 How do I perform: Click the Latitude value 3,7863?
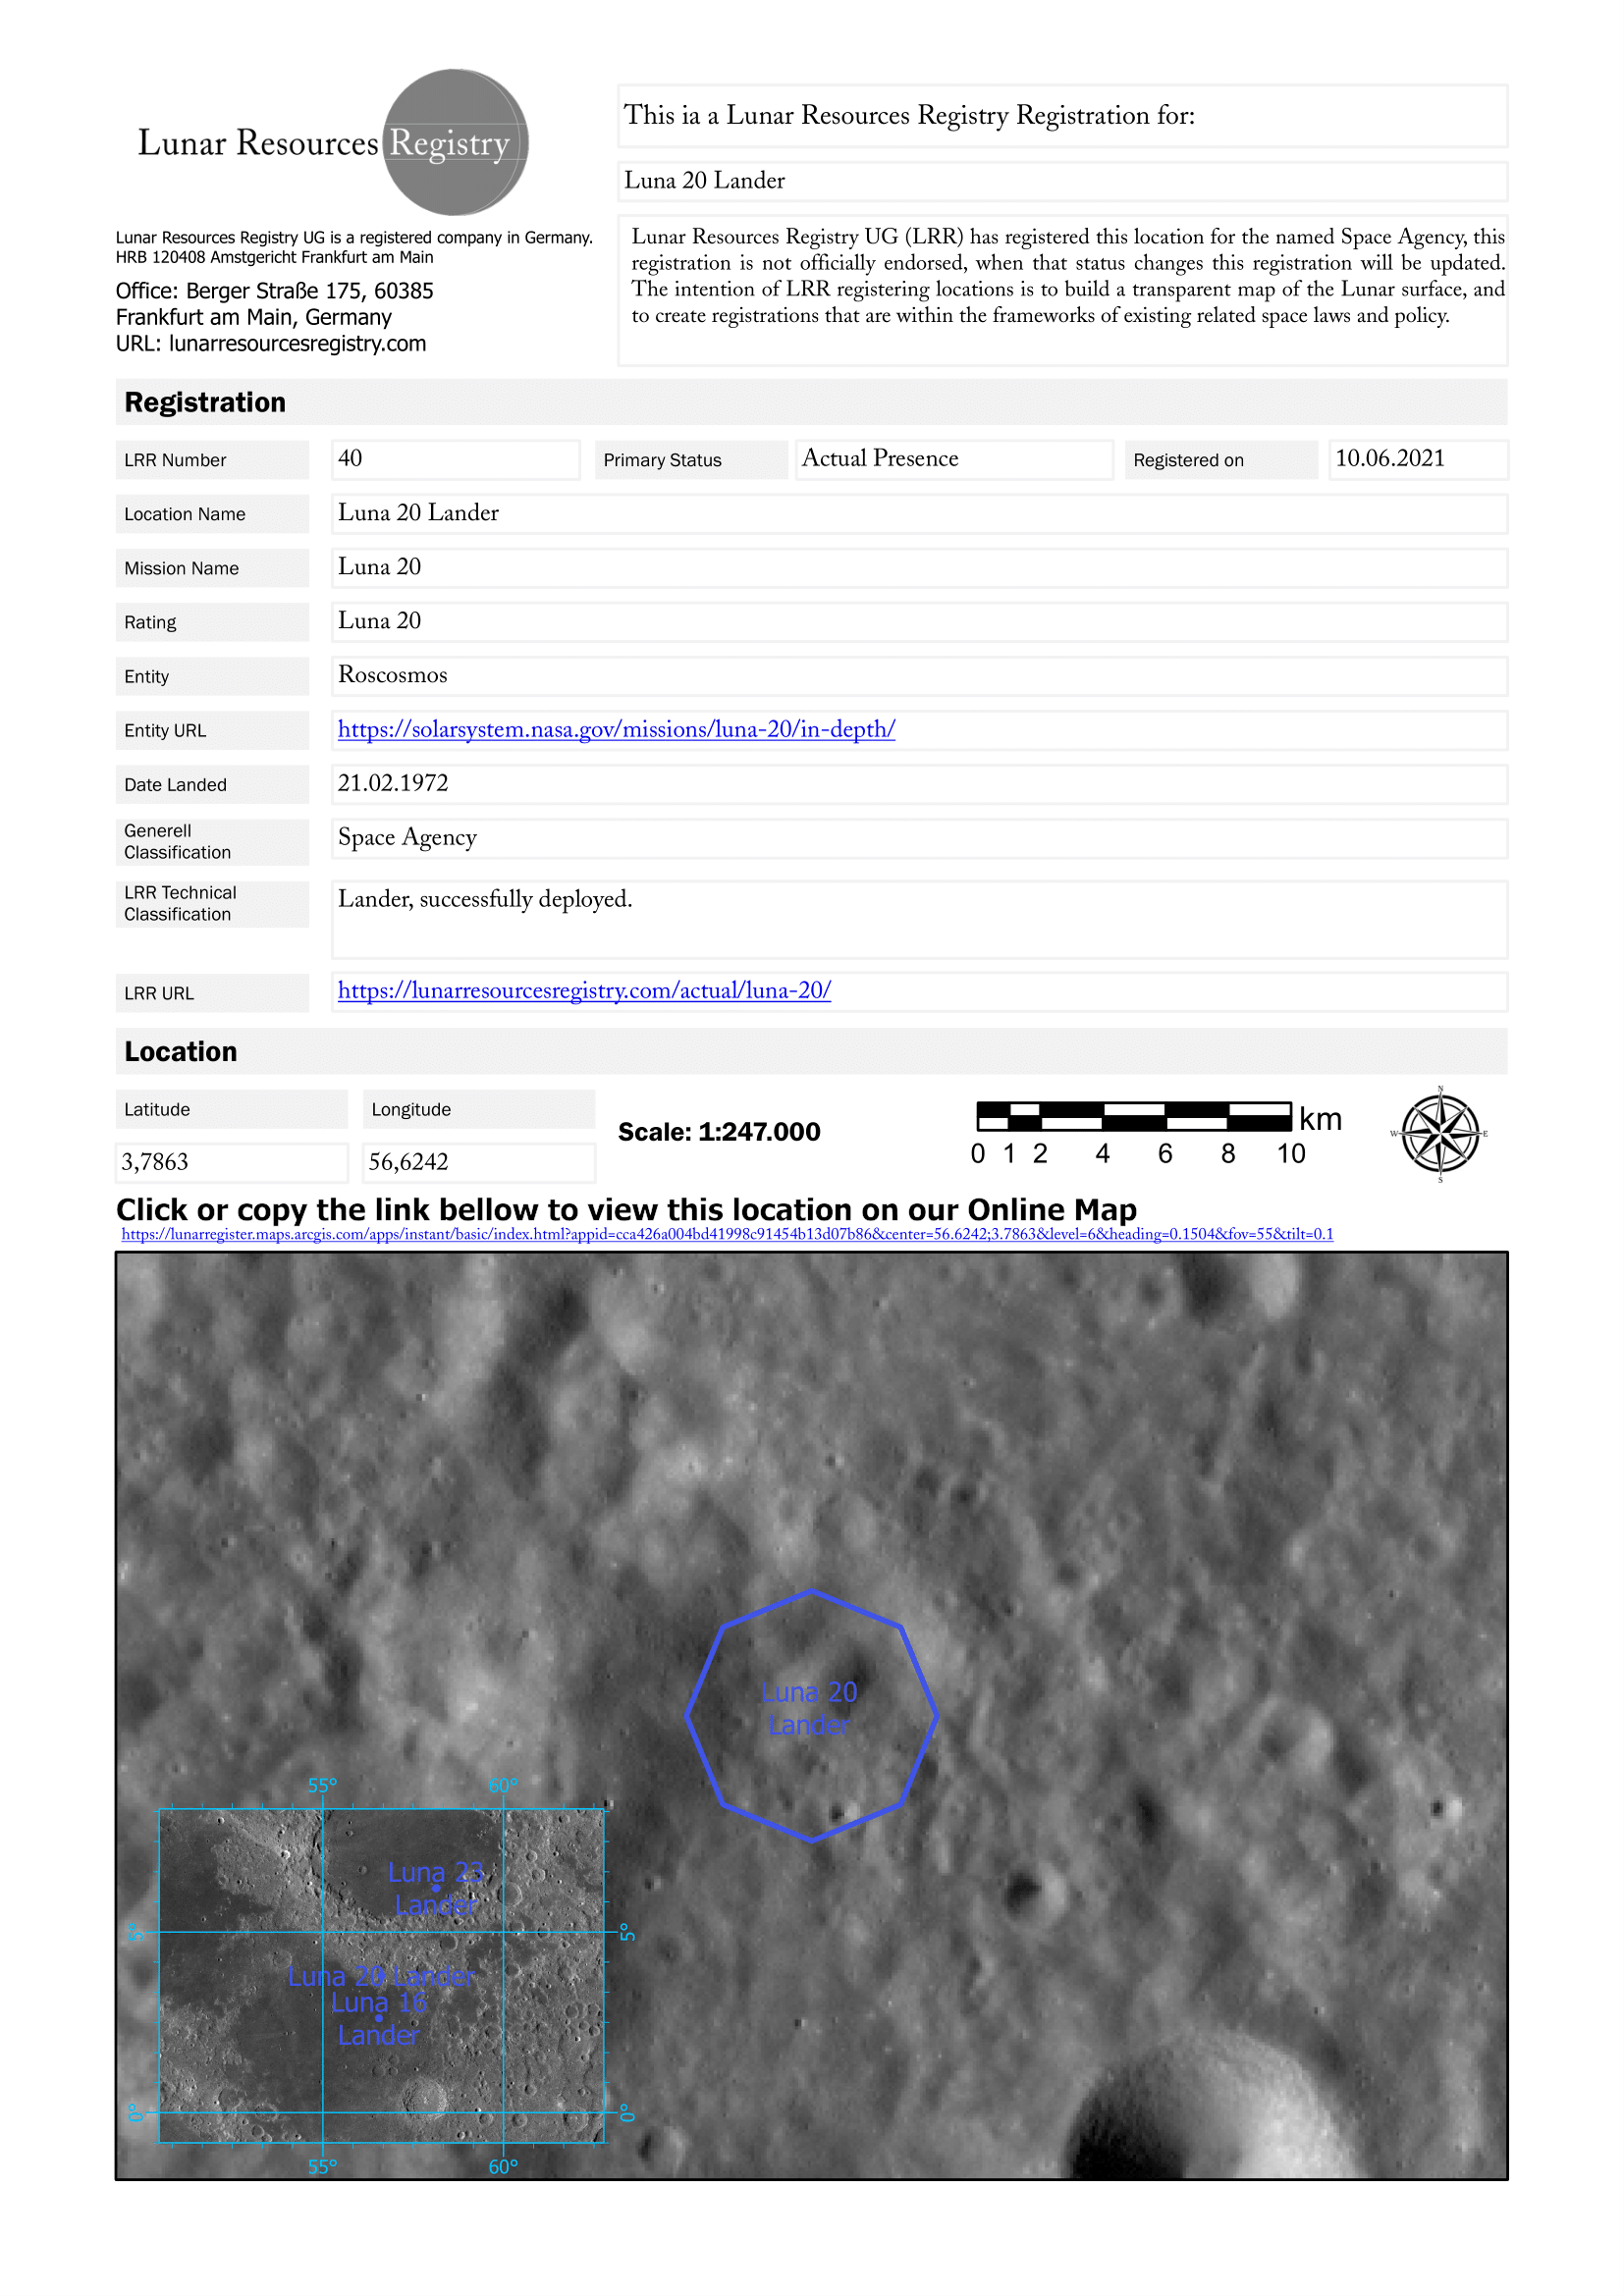coord(231,1162)
